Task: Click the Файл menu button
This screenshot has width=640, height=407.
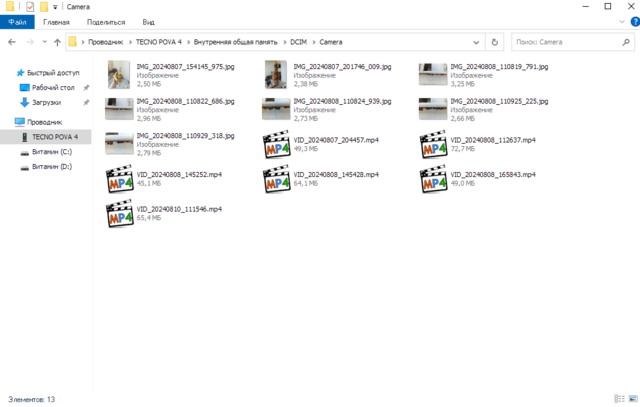Action: (17, 21)
